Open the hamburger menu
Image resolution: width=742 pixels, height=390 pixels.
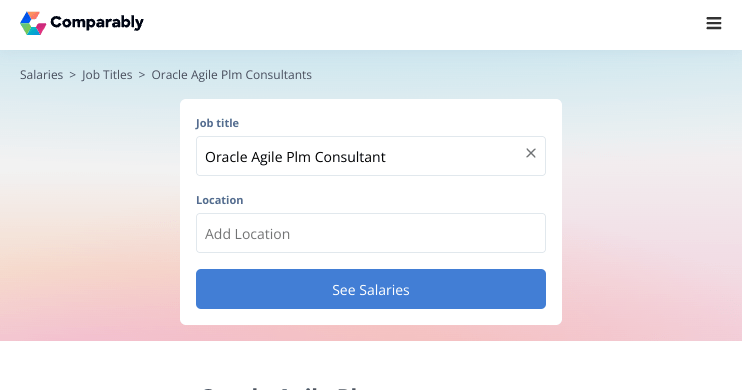click(x=714, y=23)
